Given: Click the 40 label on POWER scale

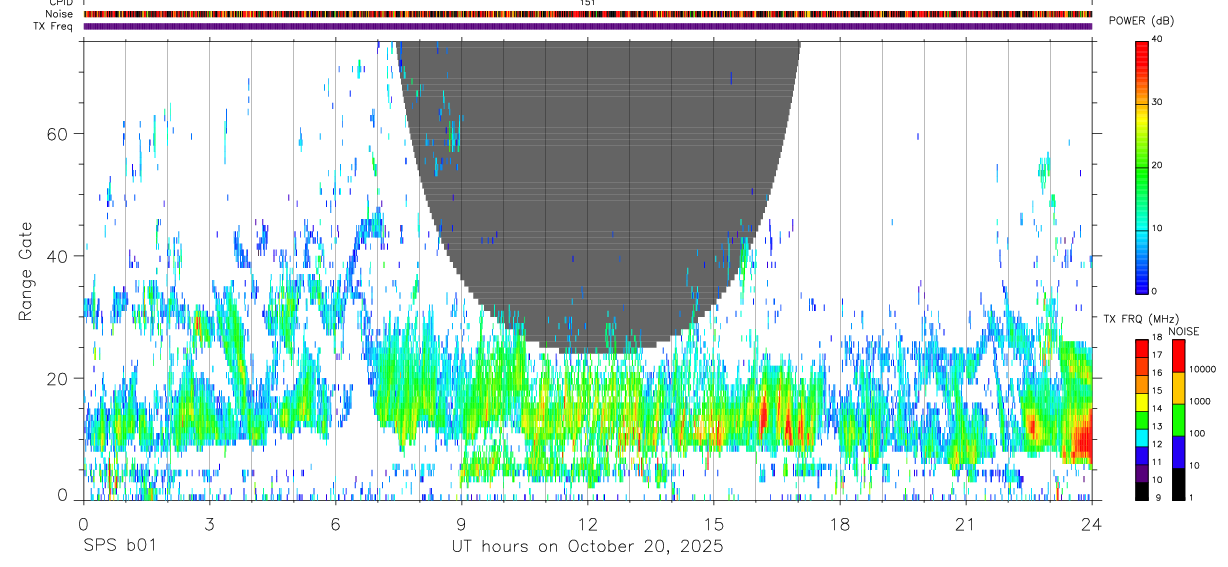Looking at the screenshot, I should click(x=1157, y=40).
